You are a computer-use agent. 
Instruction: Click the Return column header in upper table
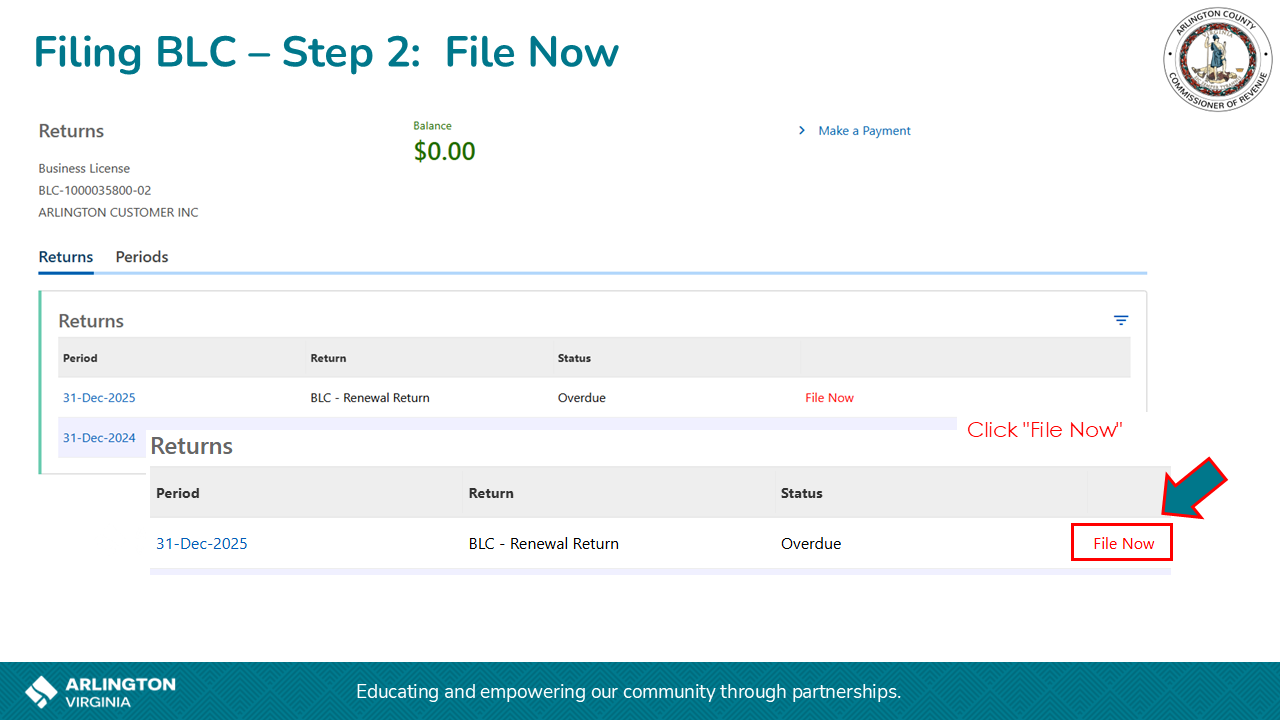(x=328, y=358)
